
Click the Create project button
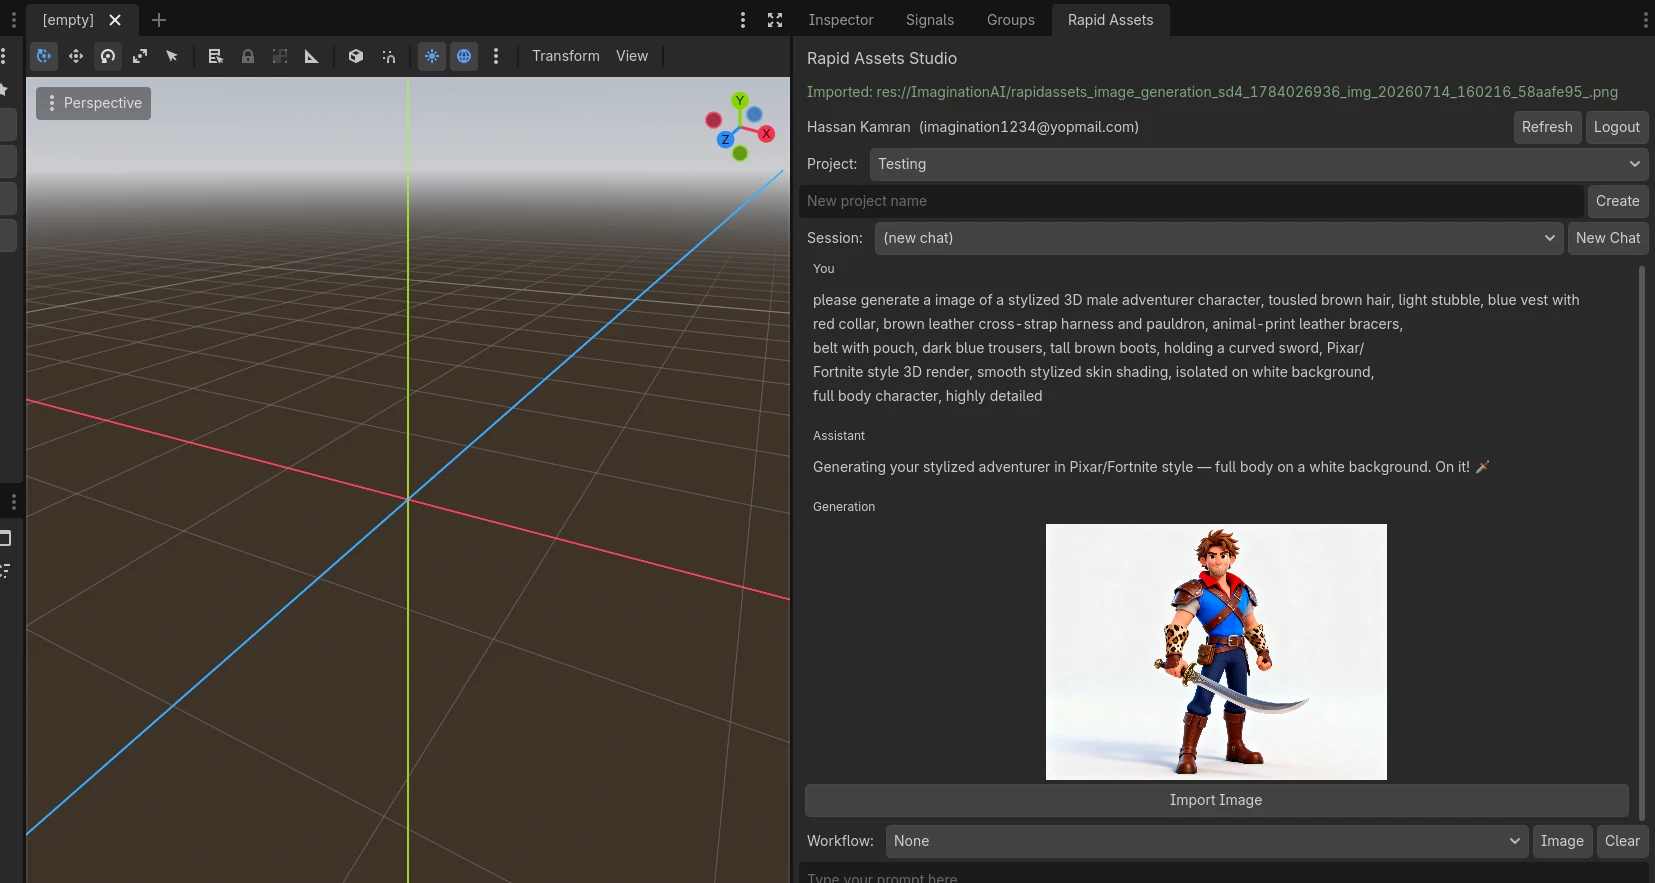pos(1618,201)
